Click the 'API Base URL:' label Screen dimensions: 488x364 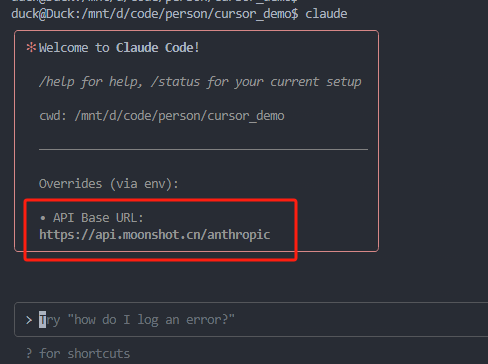click(x=98, y=218)
